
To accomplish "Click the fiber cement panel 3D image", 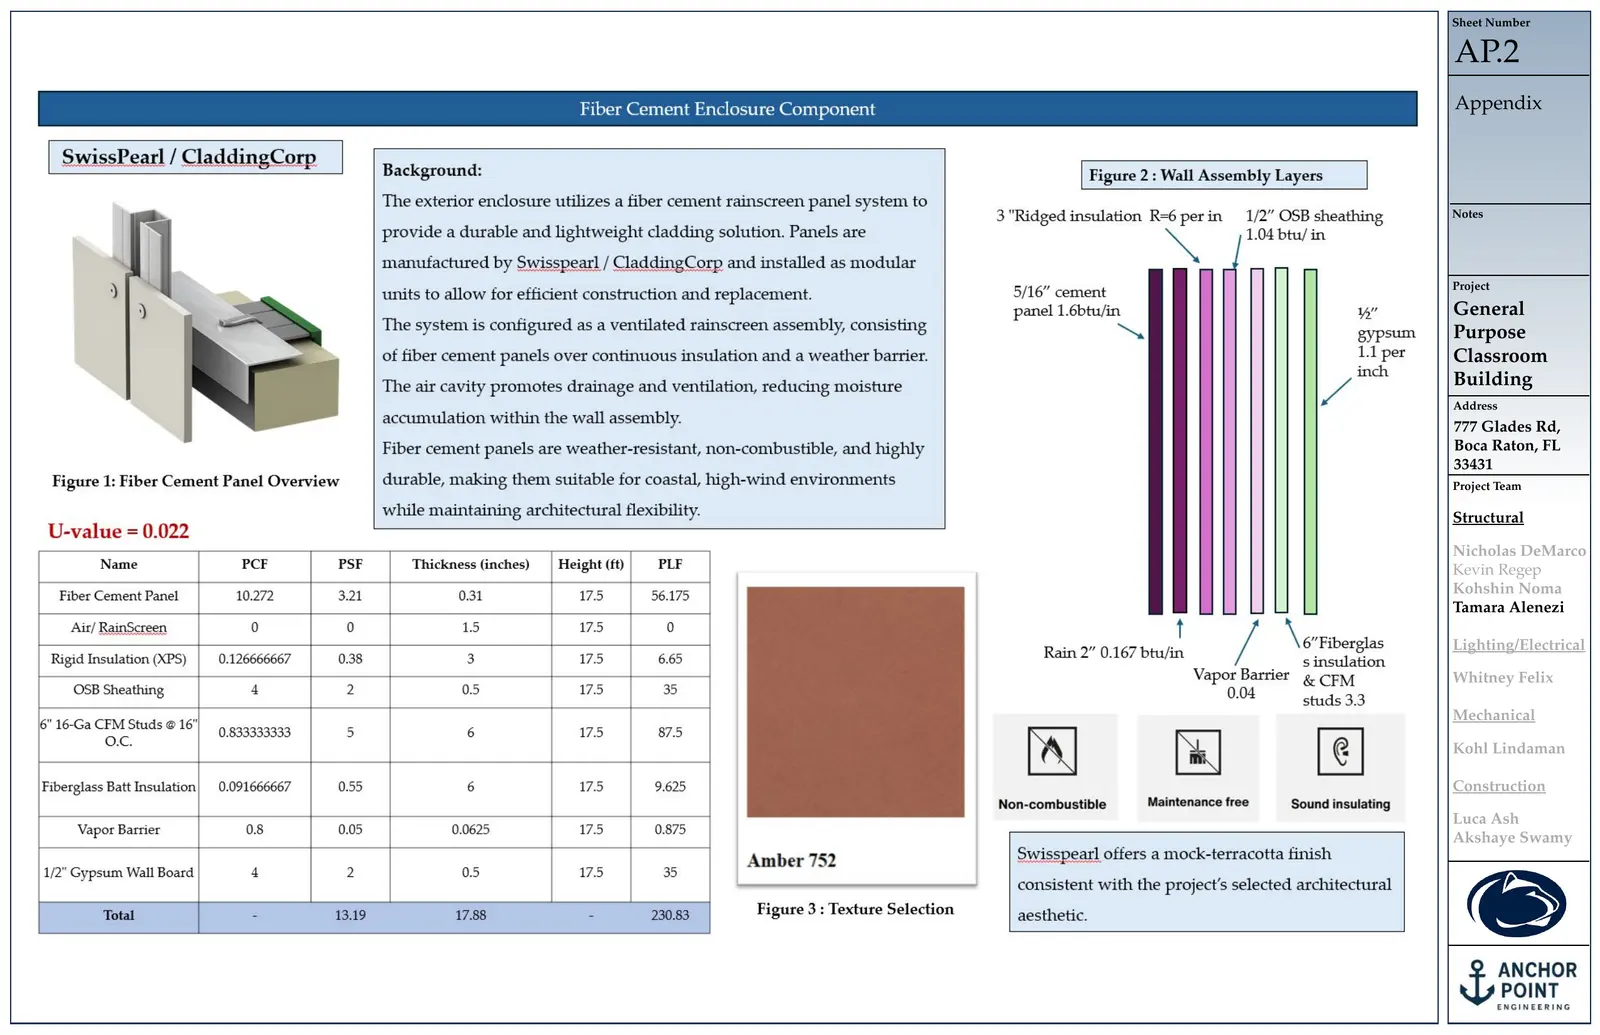I will 204,321.
